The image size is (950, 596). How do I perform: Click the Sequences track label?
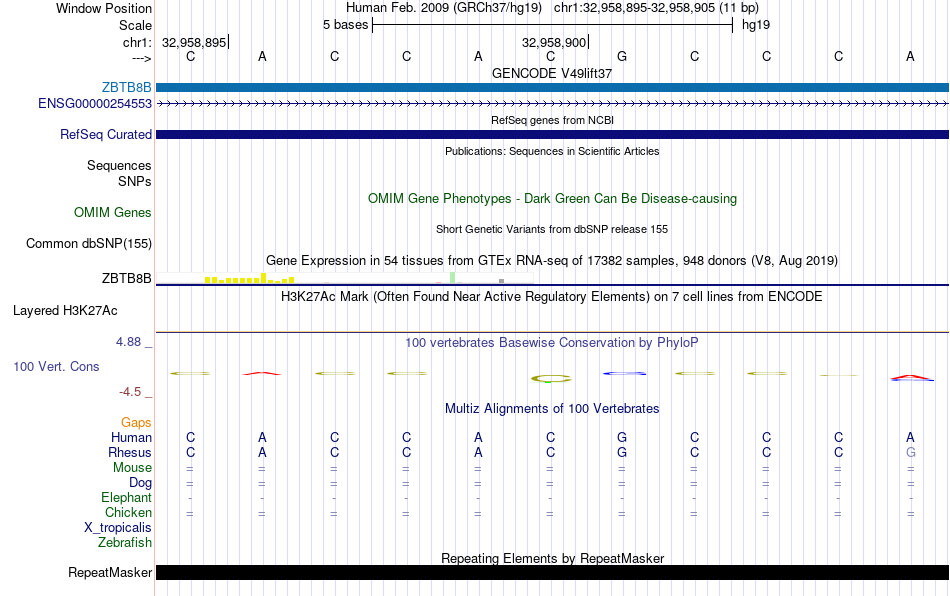click(x=119, y=165)
